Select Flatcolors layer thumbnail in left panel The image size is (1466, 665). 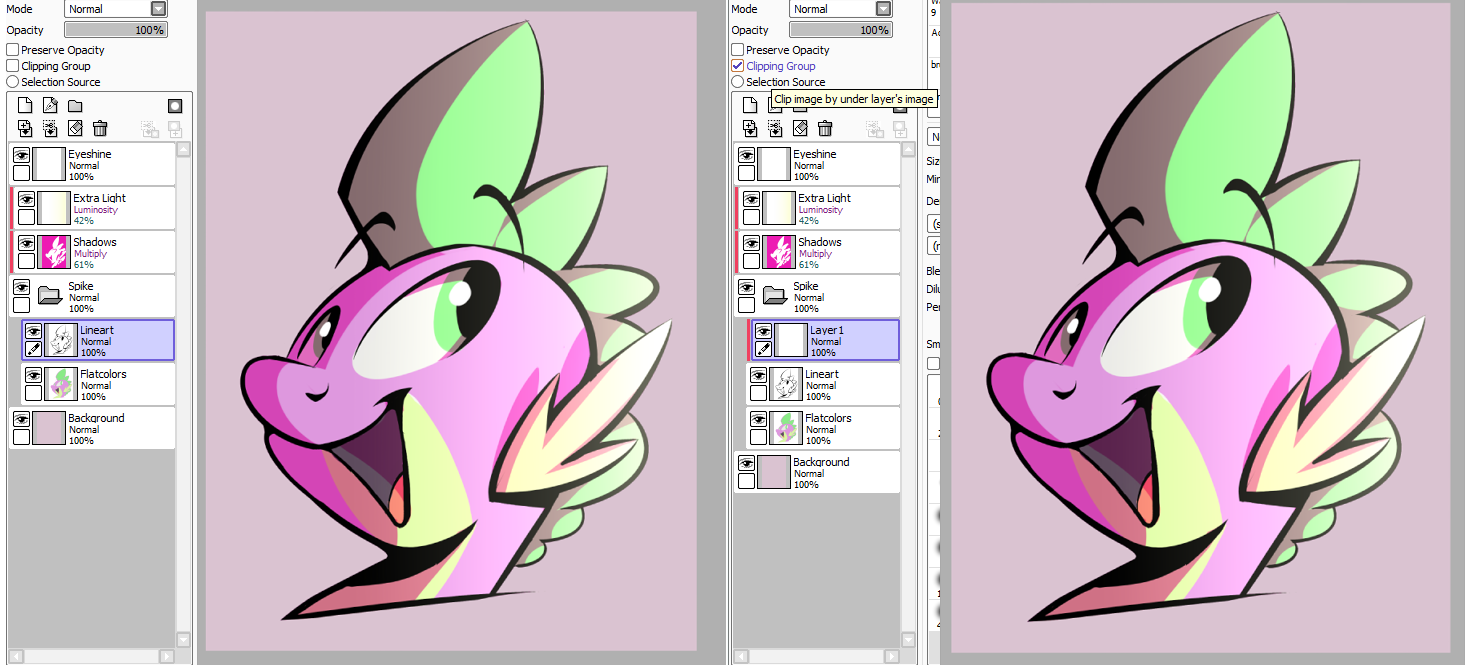(x=59, y=384)
